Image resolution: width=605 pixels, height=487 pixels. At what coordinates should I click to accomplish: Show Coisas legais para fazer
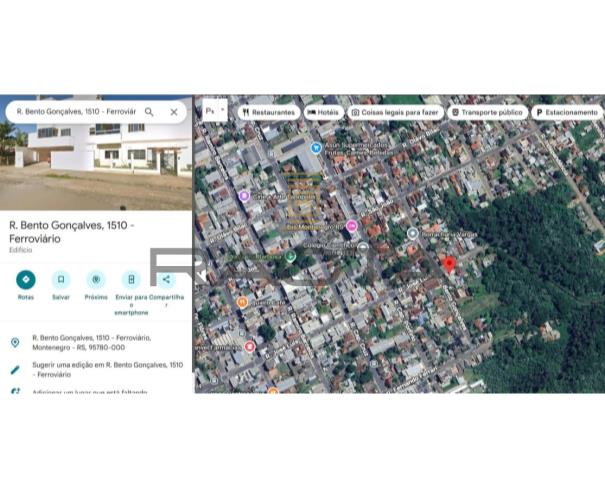point(395,112)
